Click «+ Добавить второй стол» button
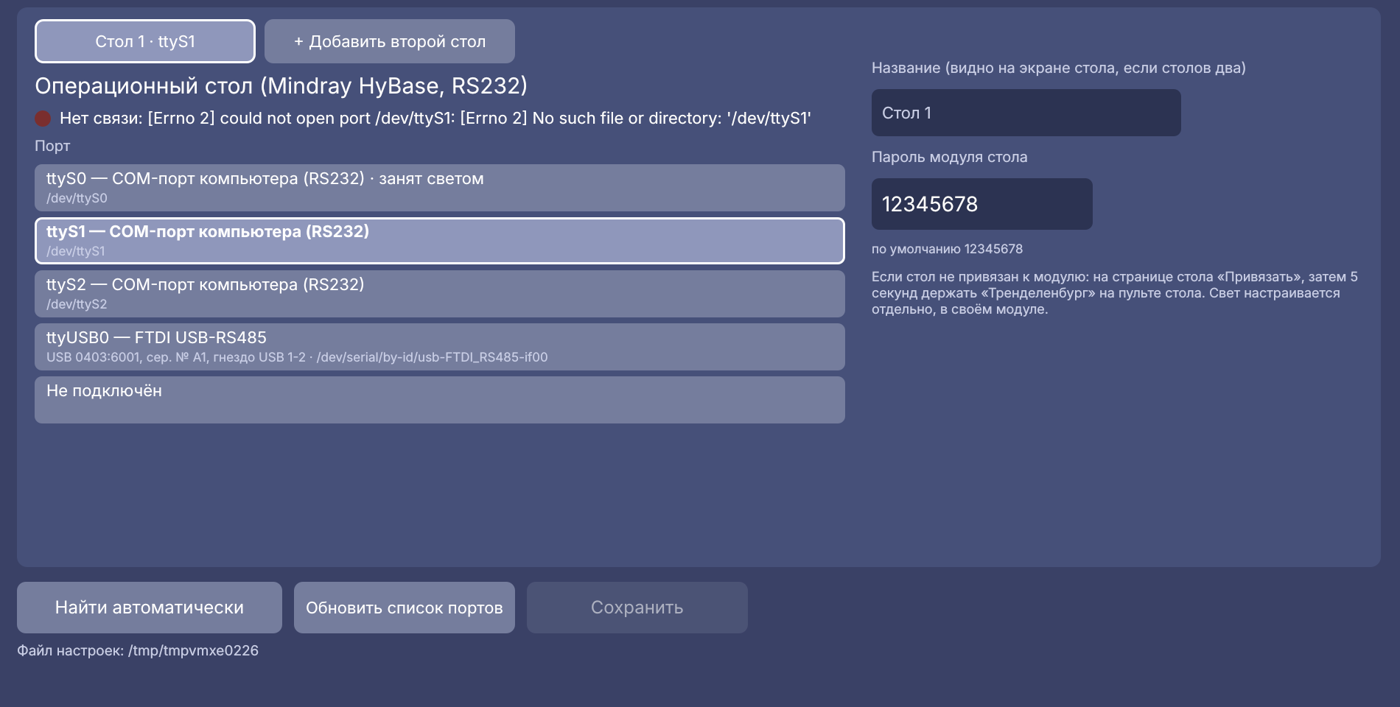This screenshot has width=1400, height=707. coord(390,41)
